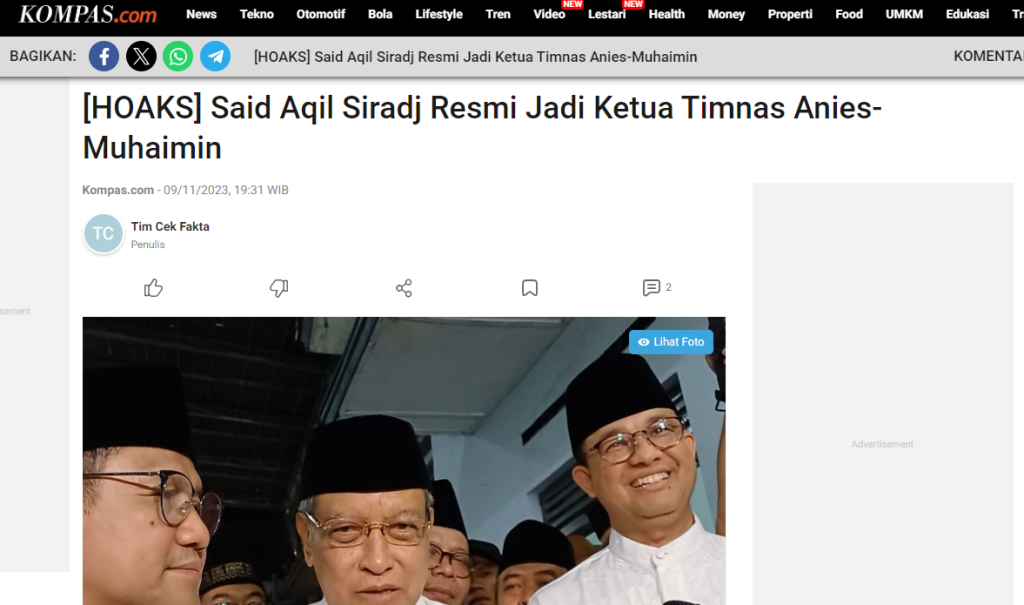The image size is (1024, 605).
Task: Open the Video section marked NEW
Action: [549, 14]
